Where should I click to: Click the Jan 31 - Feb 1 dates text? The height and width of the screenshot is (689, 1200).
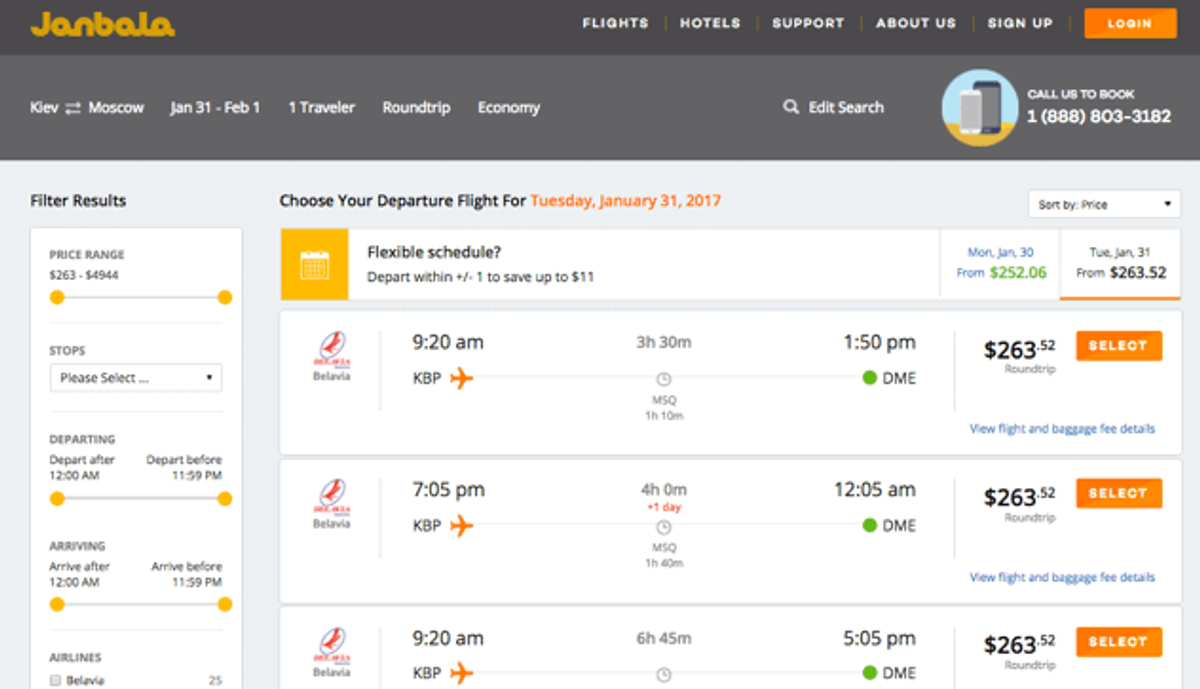coord(215,107)
